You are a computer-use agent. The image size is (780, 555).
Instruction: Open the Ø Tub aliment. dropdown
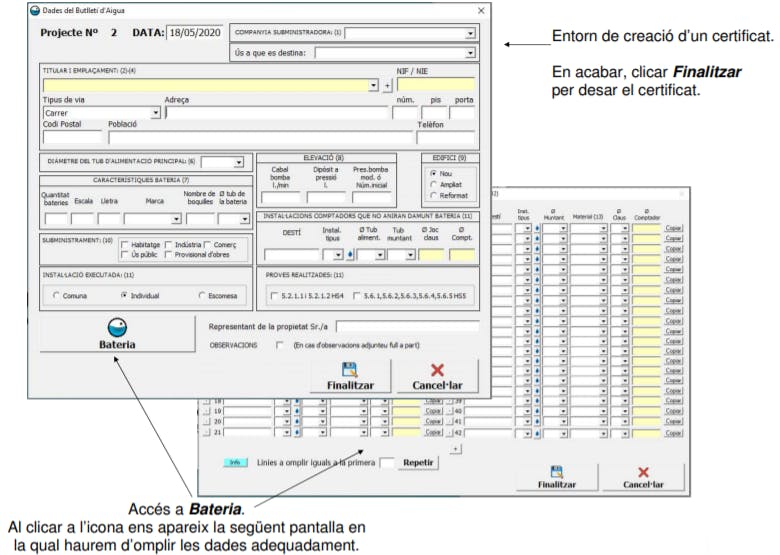pyautogui.click(x=380, y=255)
